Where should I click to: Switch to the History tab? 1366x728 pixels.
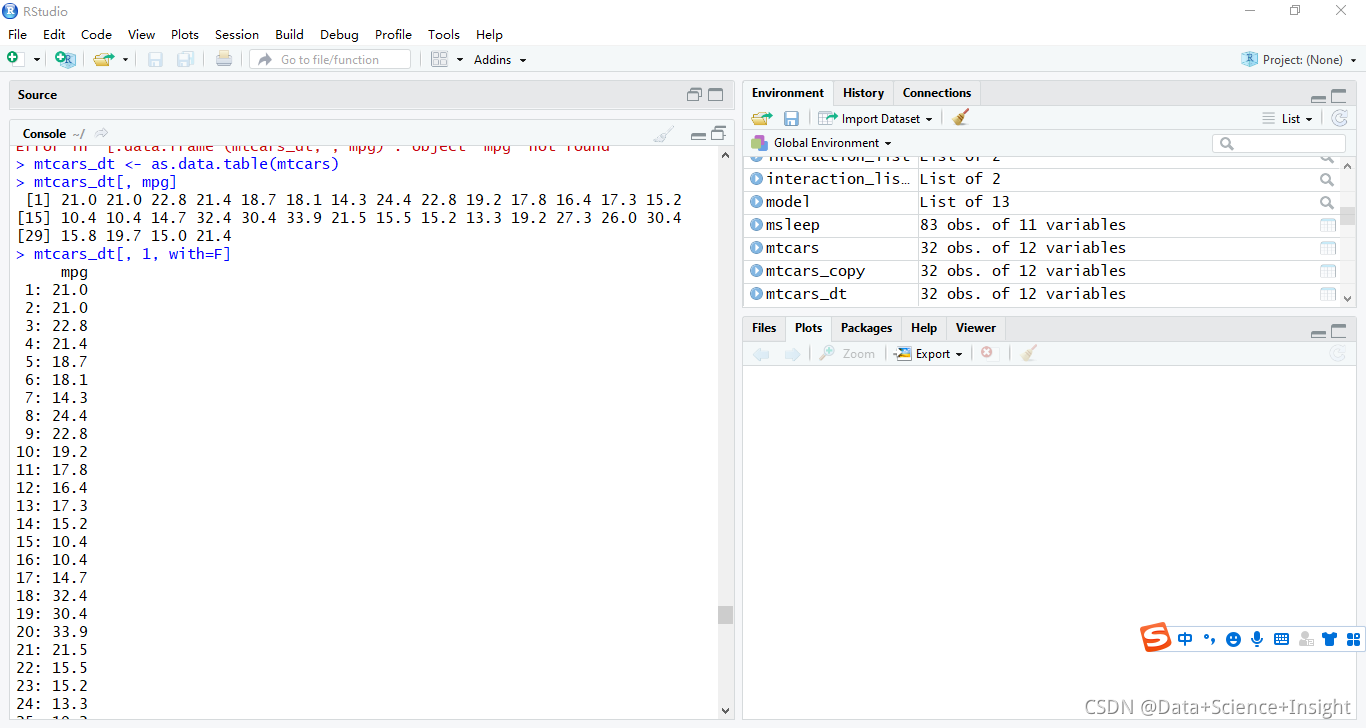click(x=862, y=92)
